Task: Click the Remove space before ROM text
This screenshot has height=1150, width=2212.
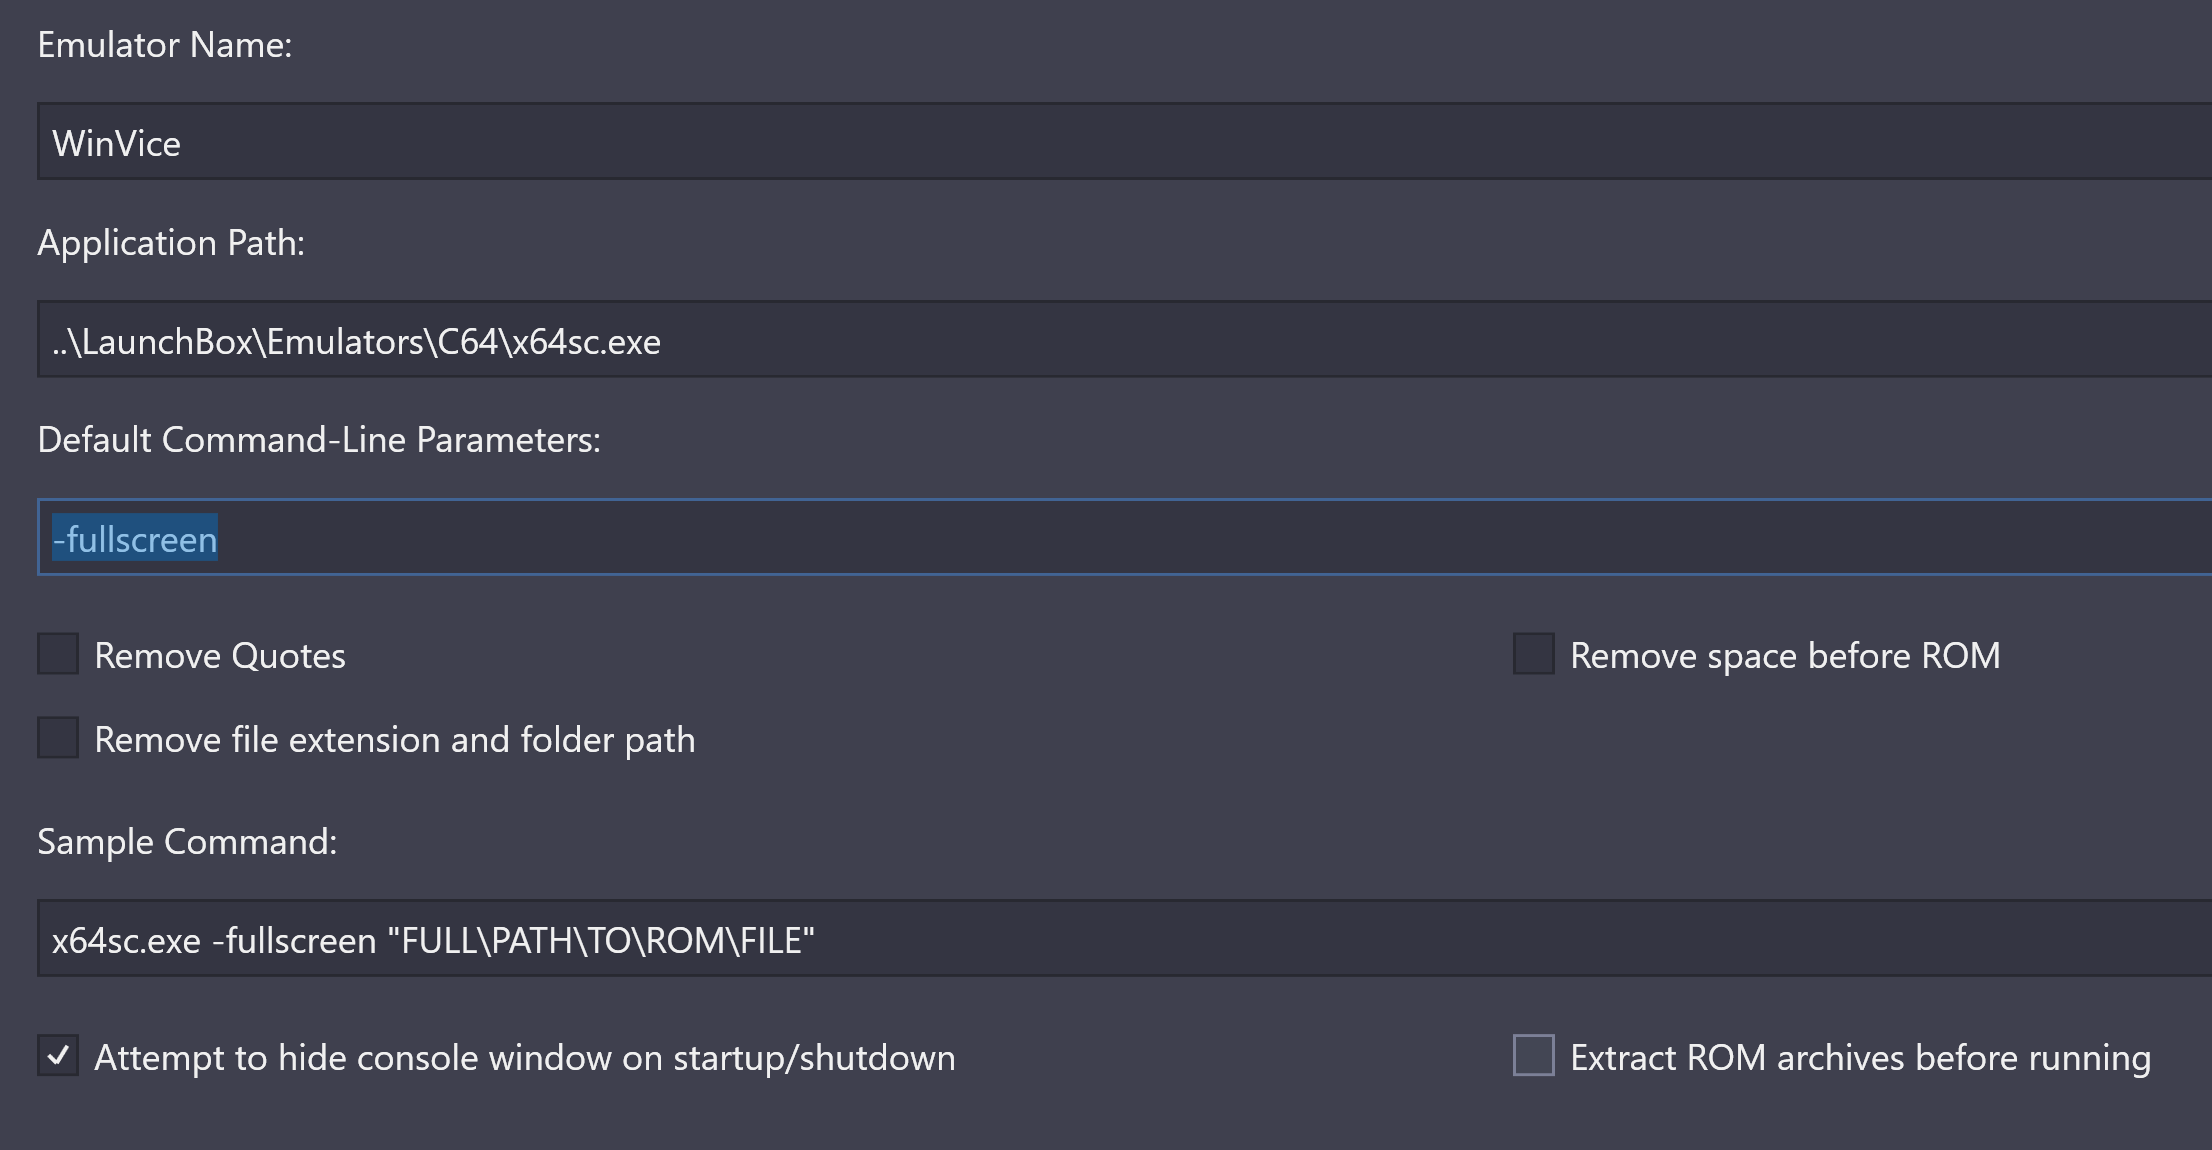Action: click(x=1785, y=656)
